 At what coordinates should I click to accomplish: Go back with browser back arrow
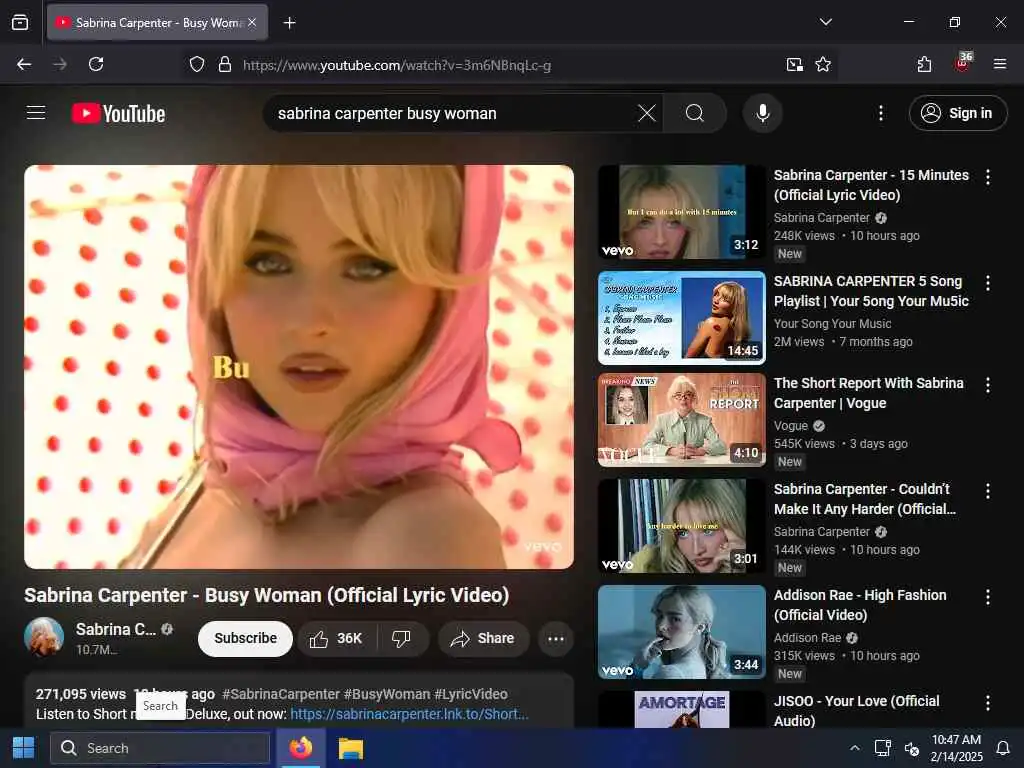(24, 64)
